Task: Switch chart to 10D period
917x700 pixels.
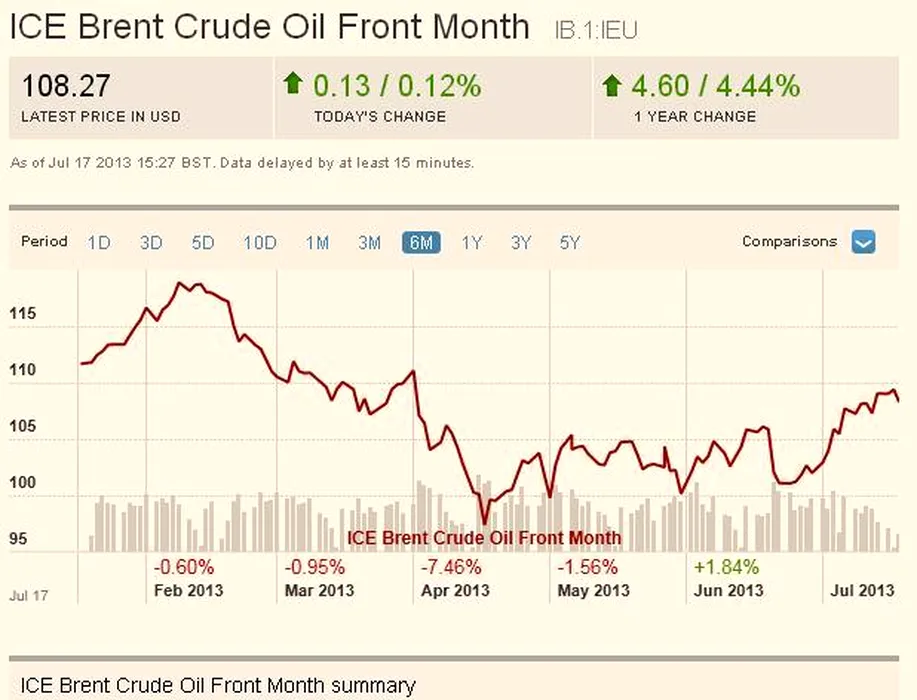Action: coord(260,242)
